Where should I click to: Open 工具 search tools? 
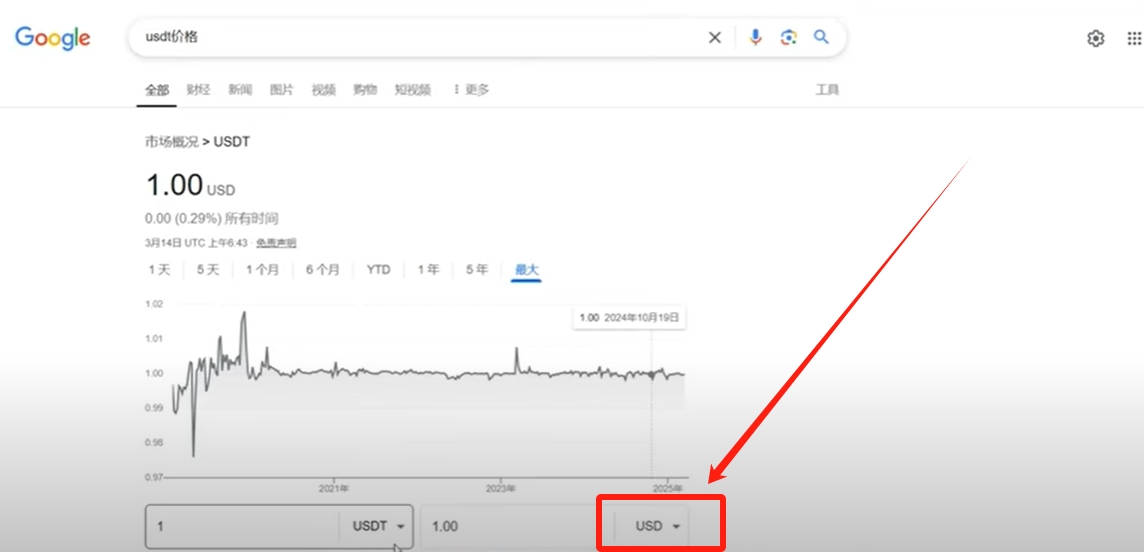click(x=827, y=90)
